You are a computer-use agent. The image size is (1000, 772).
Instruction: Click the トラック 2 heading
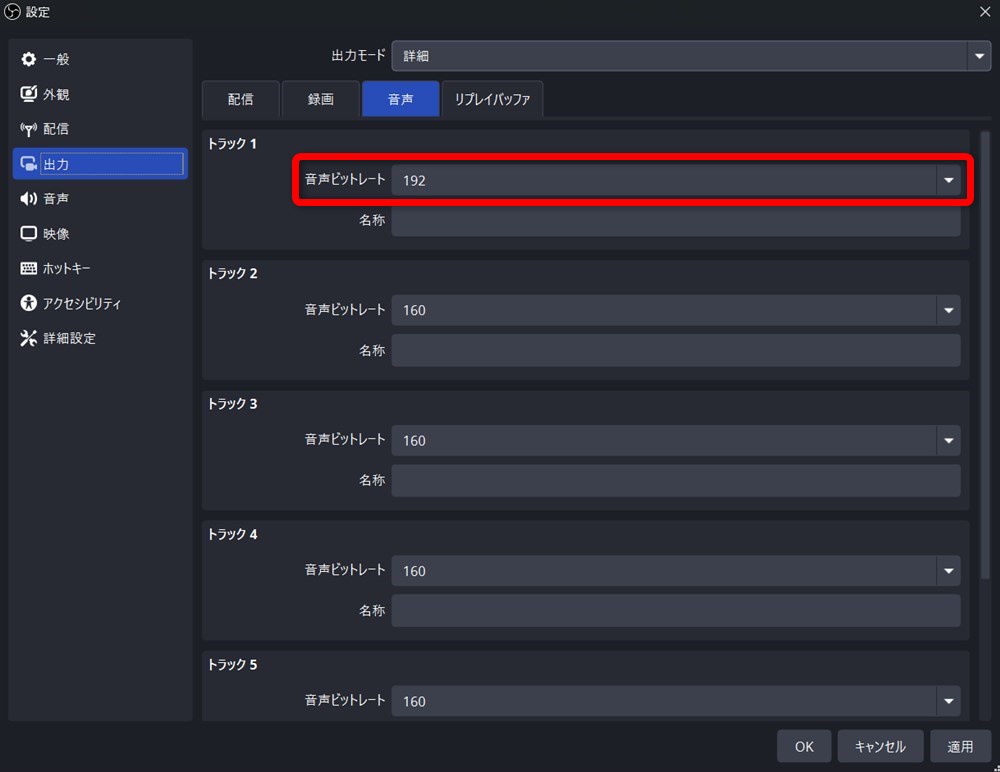232,273
